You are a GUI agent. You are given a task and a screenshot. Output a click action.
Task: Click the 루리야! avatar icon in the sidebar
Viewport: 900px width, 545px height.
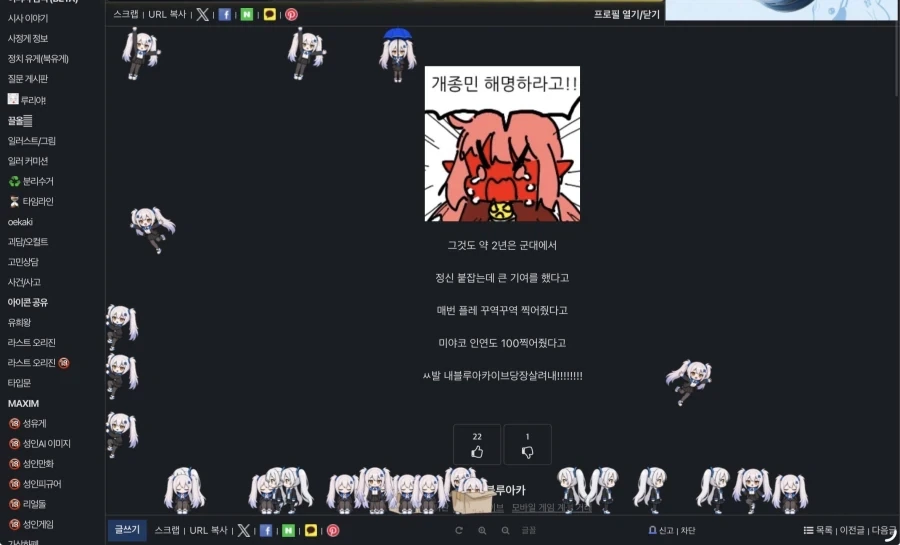coord(13,99)
